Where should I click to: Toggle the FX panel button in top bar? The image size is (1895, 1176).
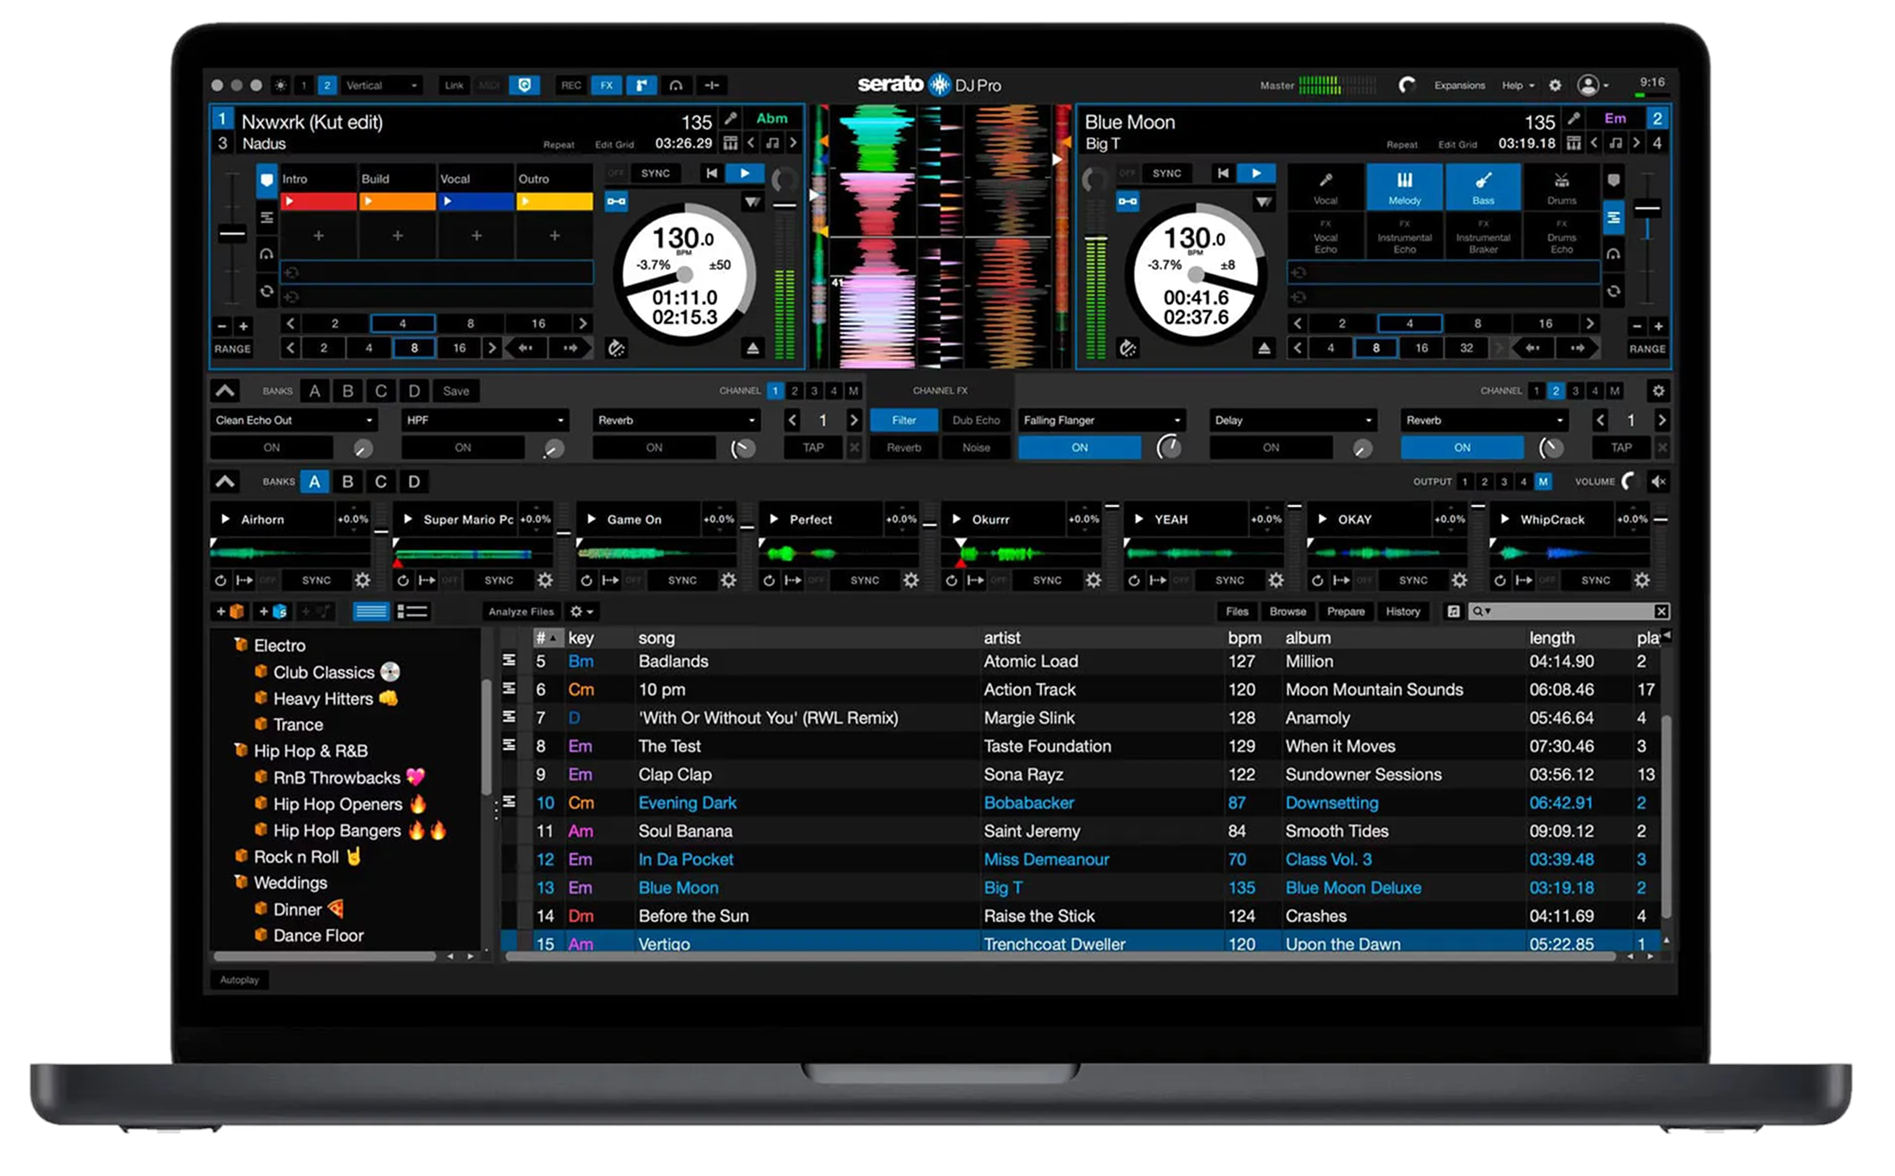tap(606, 85)
